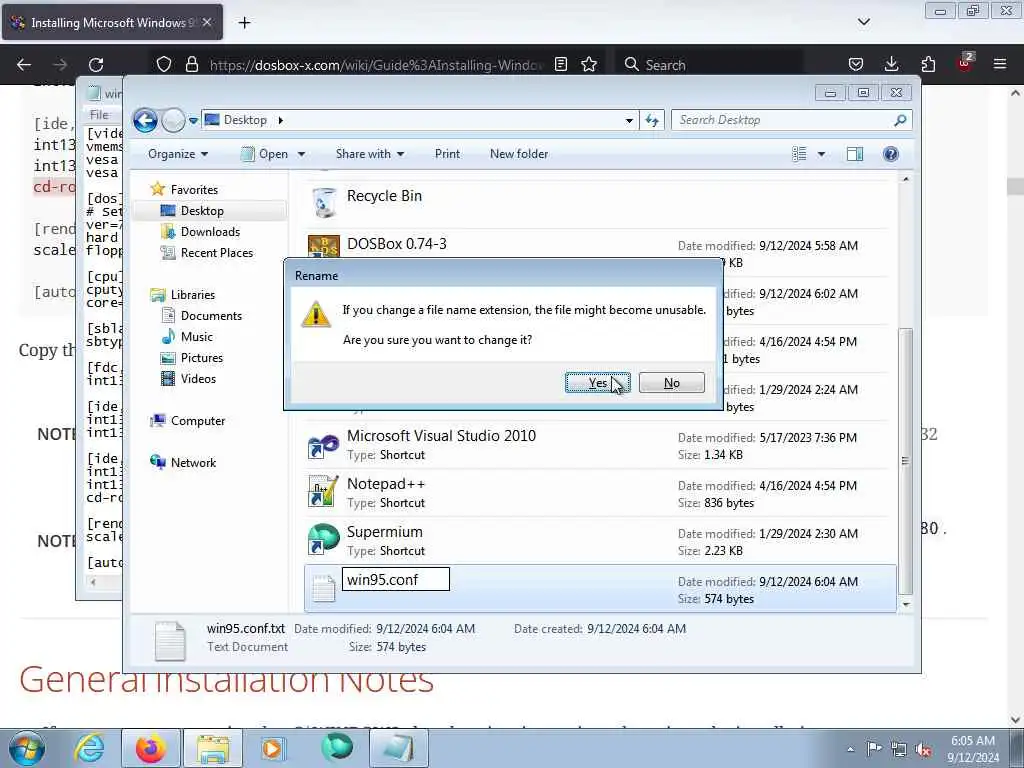Open Downloads in navigation pane
The height and width of the screenshot is (768, 1024).
click(x=210, y=232)
